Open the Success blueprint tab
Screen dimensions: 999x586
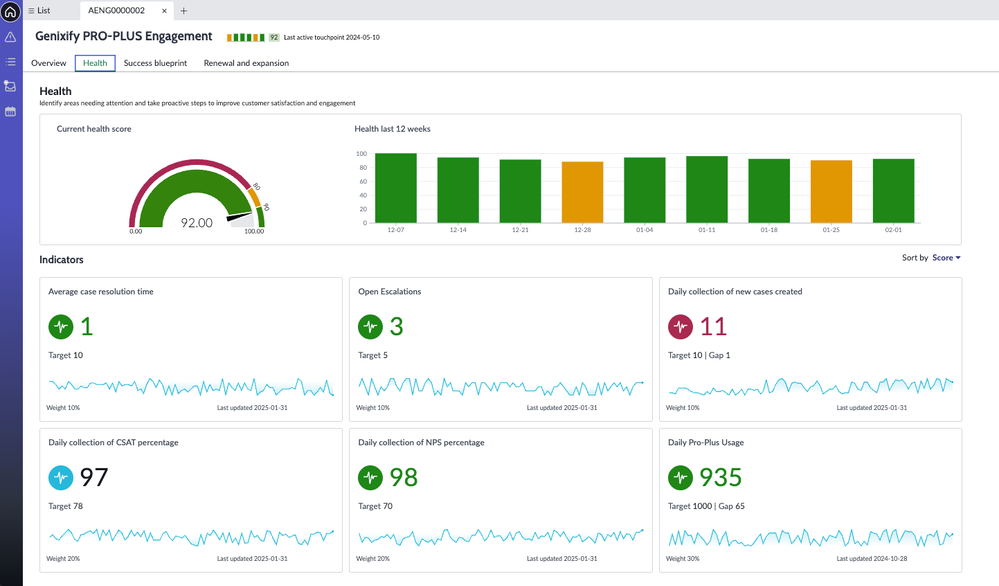pyautogui.click(x=155, y=62)
